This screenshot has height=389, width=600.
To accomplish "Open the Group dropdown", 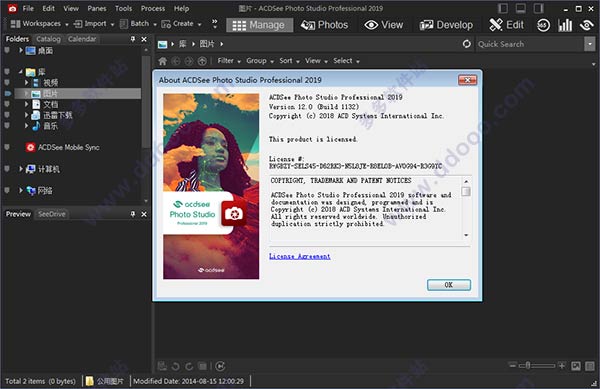I will (260, 61).
